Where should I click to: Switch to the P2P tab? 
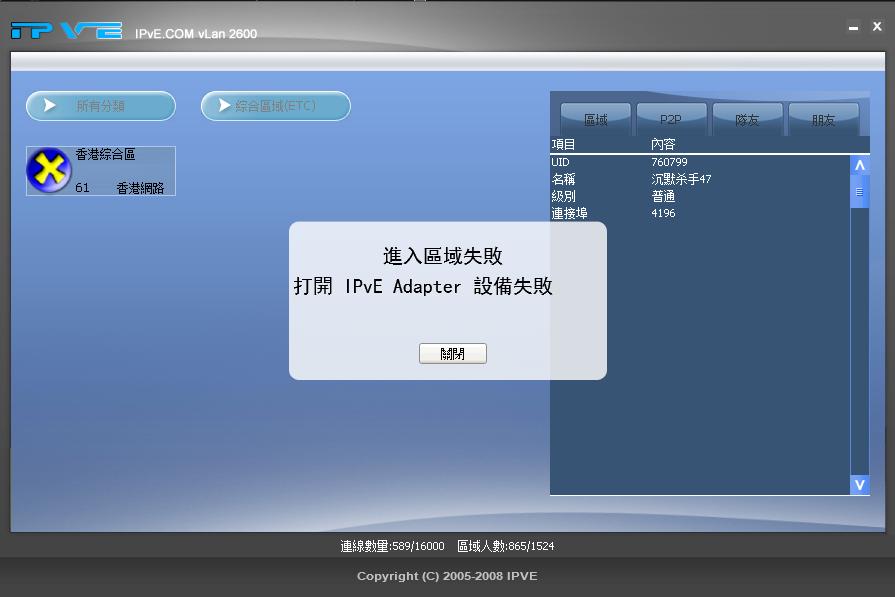[671, 119]
